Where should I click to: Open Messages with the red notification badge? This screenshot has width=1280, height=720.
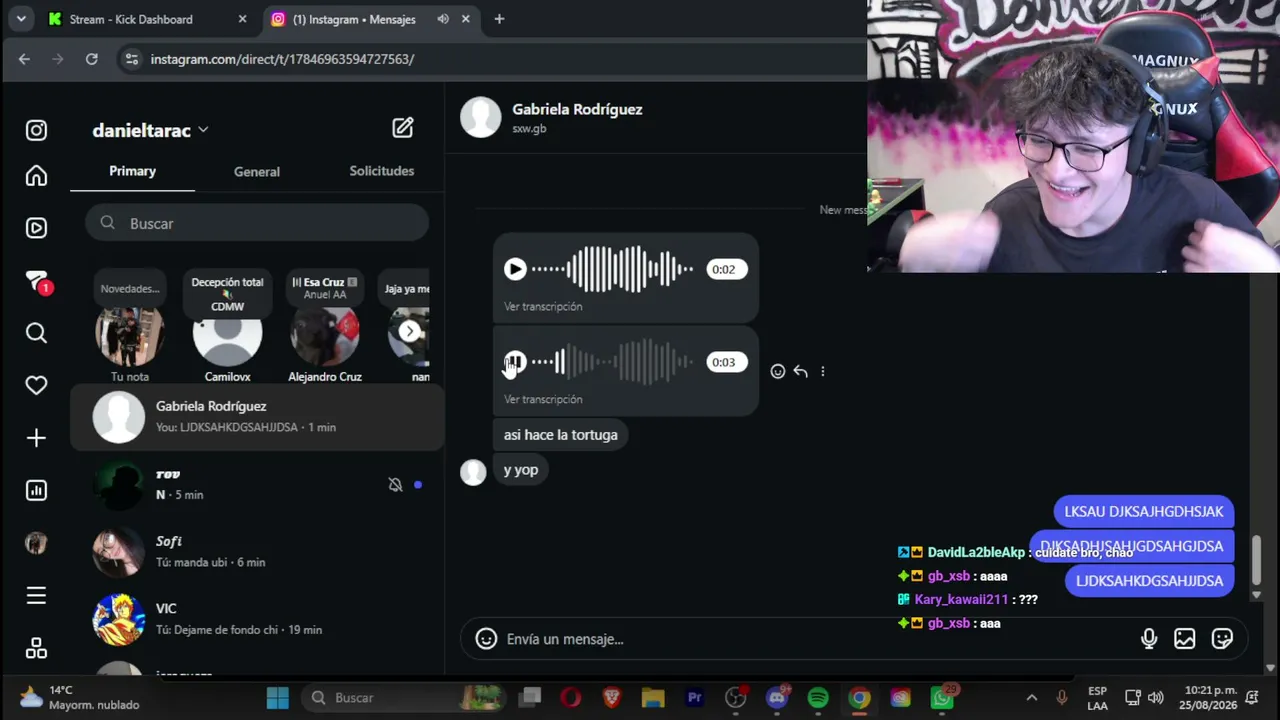[x=37, y=282]
